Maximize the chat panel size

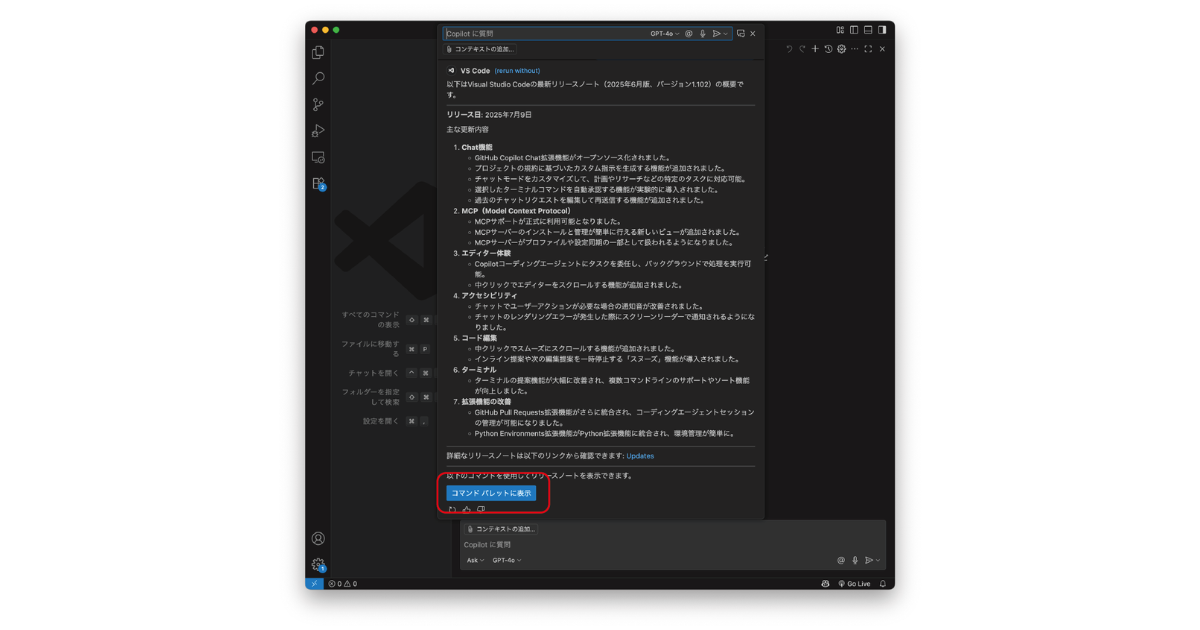[868, 49]
